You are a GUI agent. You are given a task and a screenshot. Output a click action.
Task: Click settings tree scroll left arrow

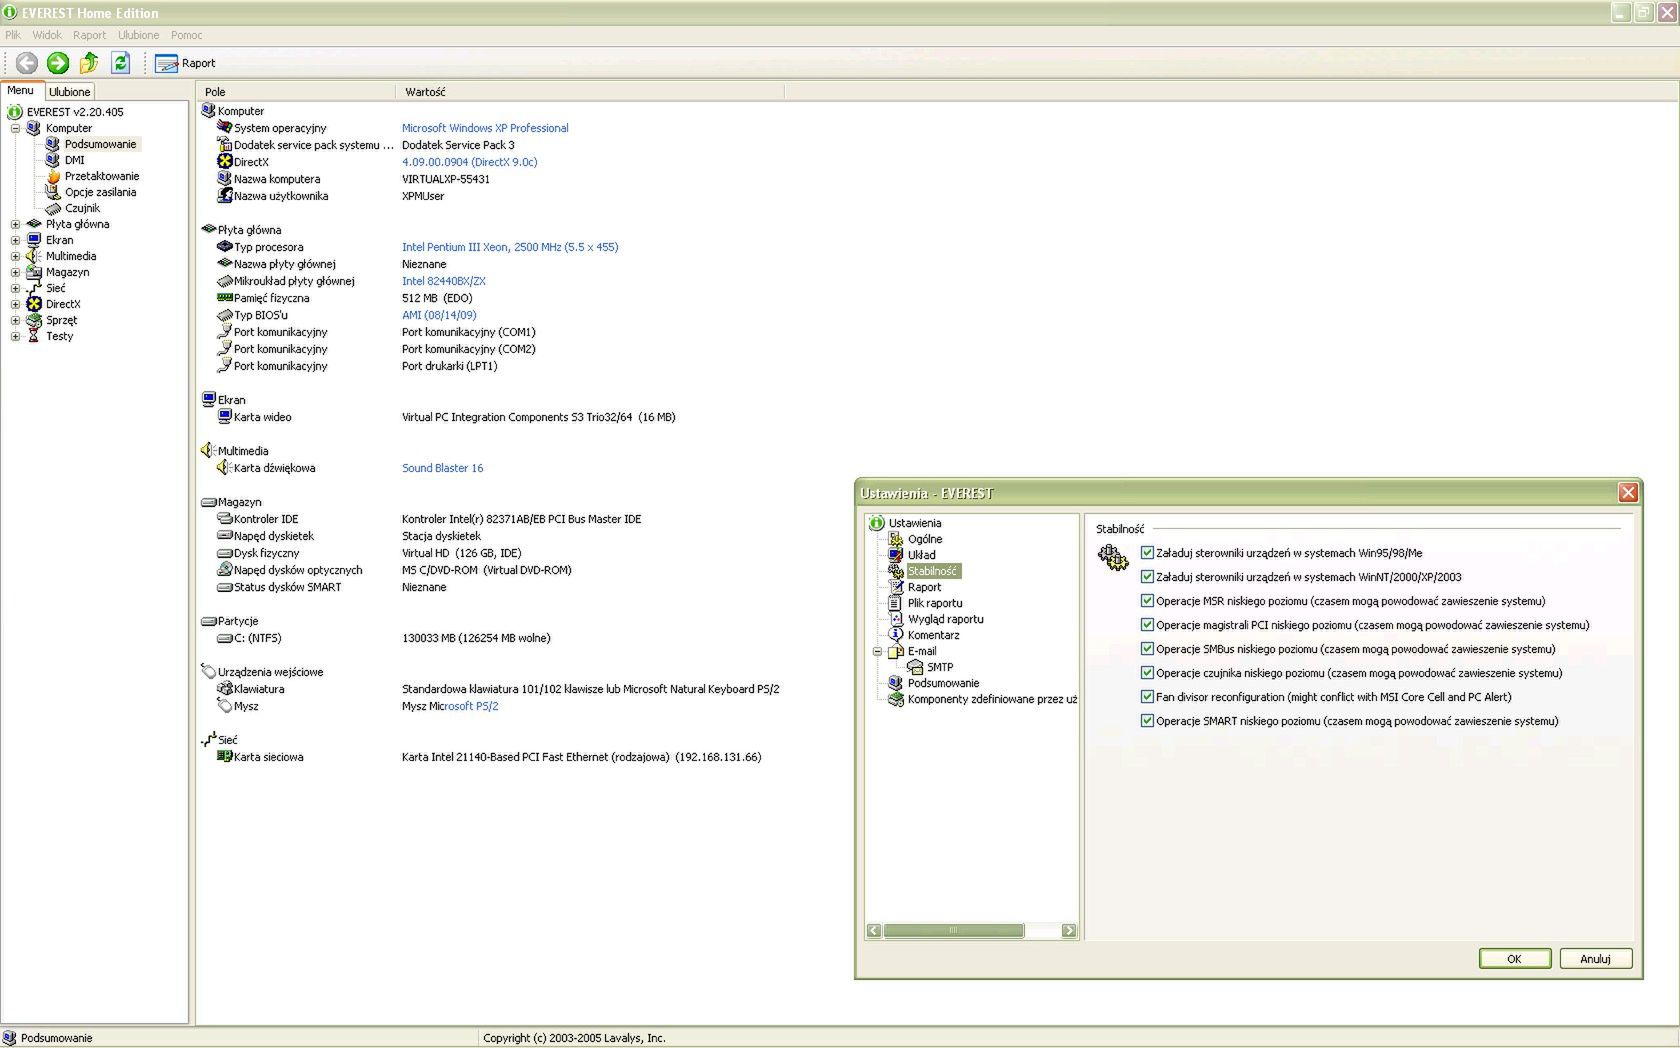(874, 931)
